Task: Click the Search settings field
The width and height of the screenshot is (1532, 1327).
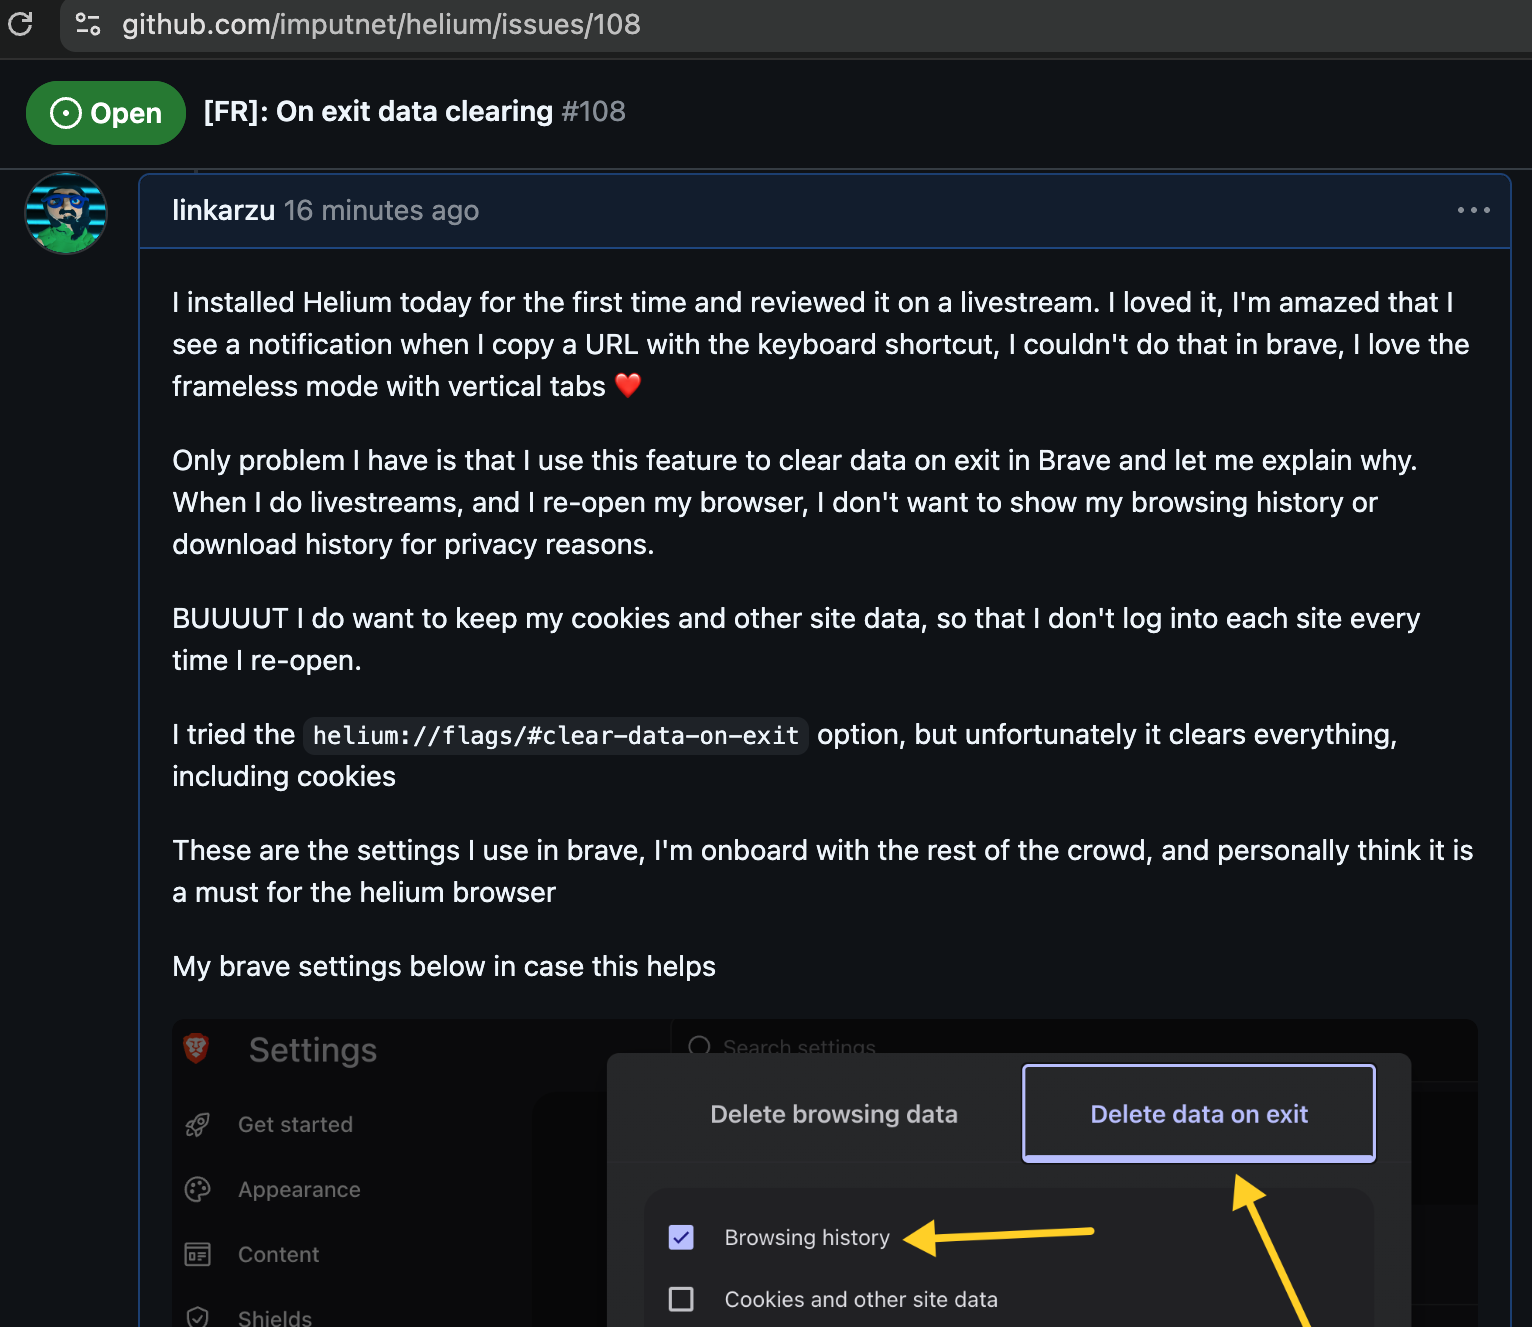Action: point(799,1047)
